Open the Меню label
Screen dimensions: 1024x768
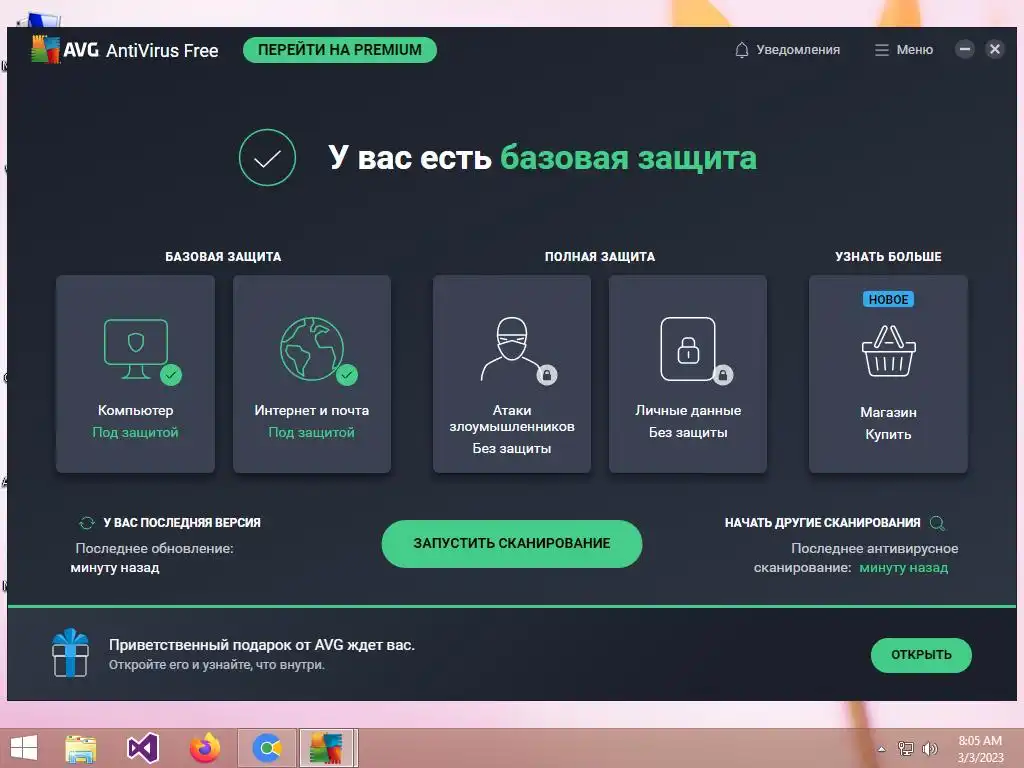tap(914, 50)
